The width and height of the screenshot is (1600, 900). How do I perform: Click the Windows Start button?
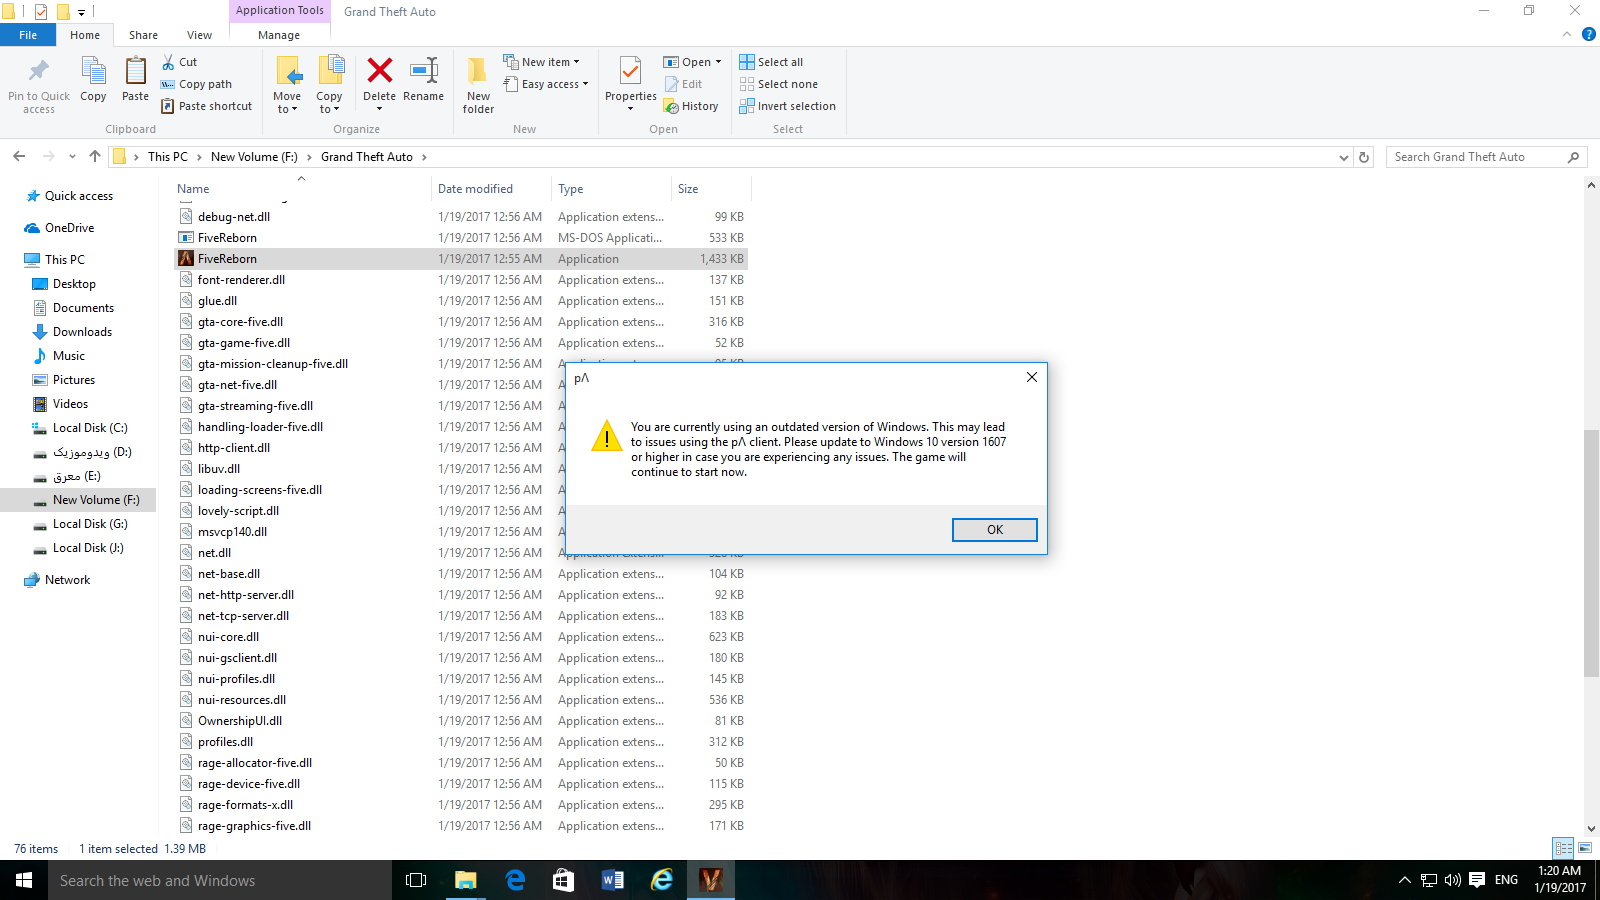coord(24,880)
